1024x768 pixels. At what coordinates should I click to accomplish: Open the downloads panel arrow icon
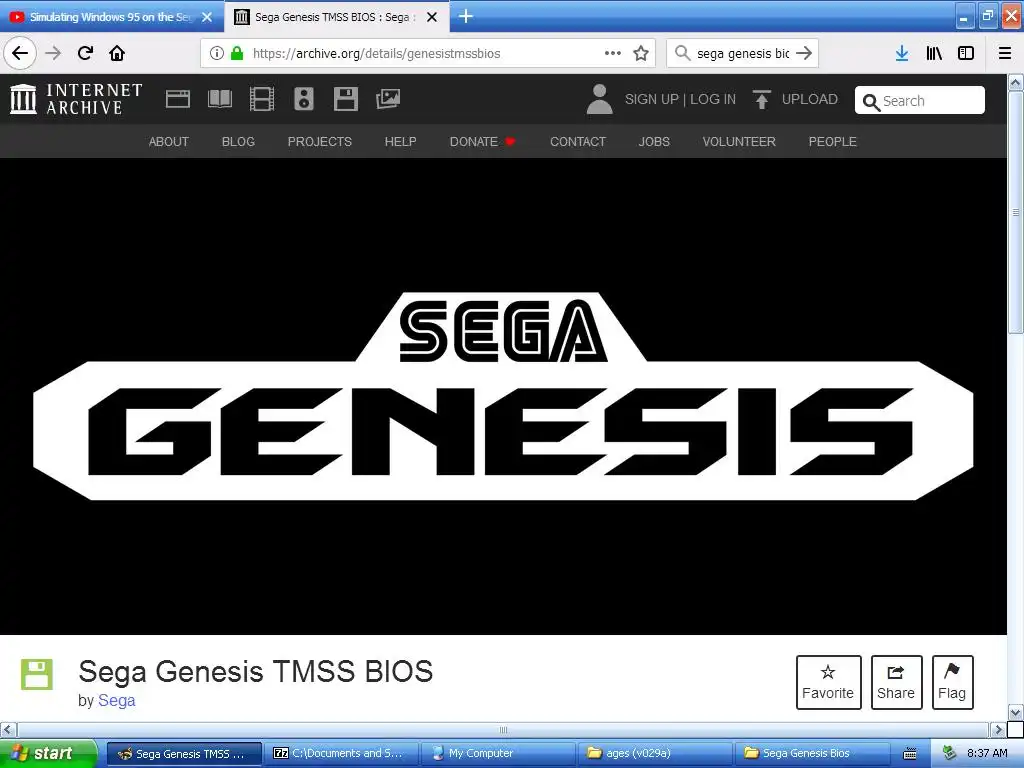pos(902,53)
